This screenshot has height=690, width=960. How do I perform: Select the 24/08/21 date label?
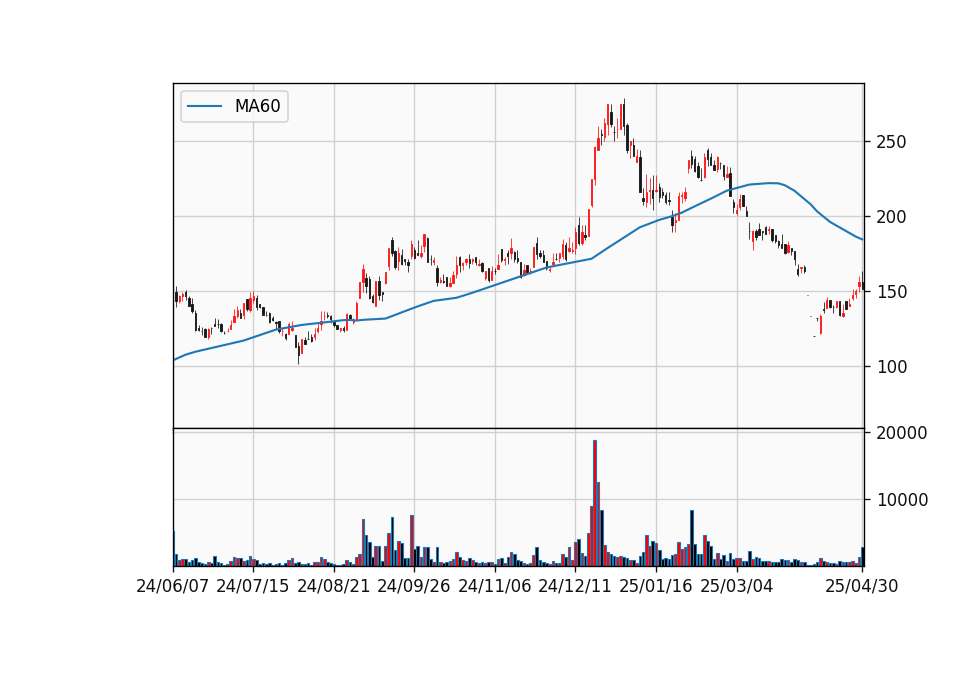(x=333, y=586)
